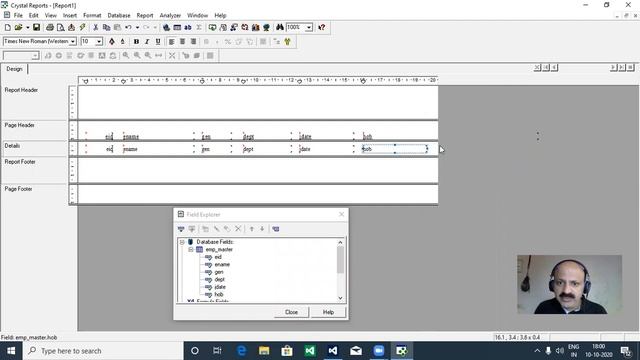Click the binoculars Find icon
Image resolution: width=640 pixels, height=360 pixels.
(x=280, y=27)
